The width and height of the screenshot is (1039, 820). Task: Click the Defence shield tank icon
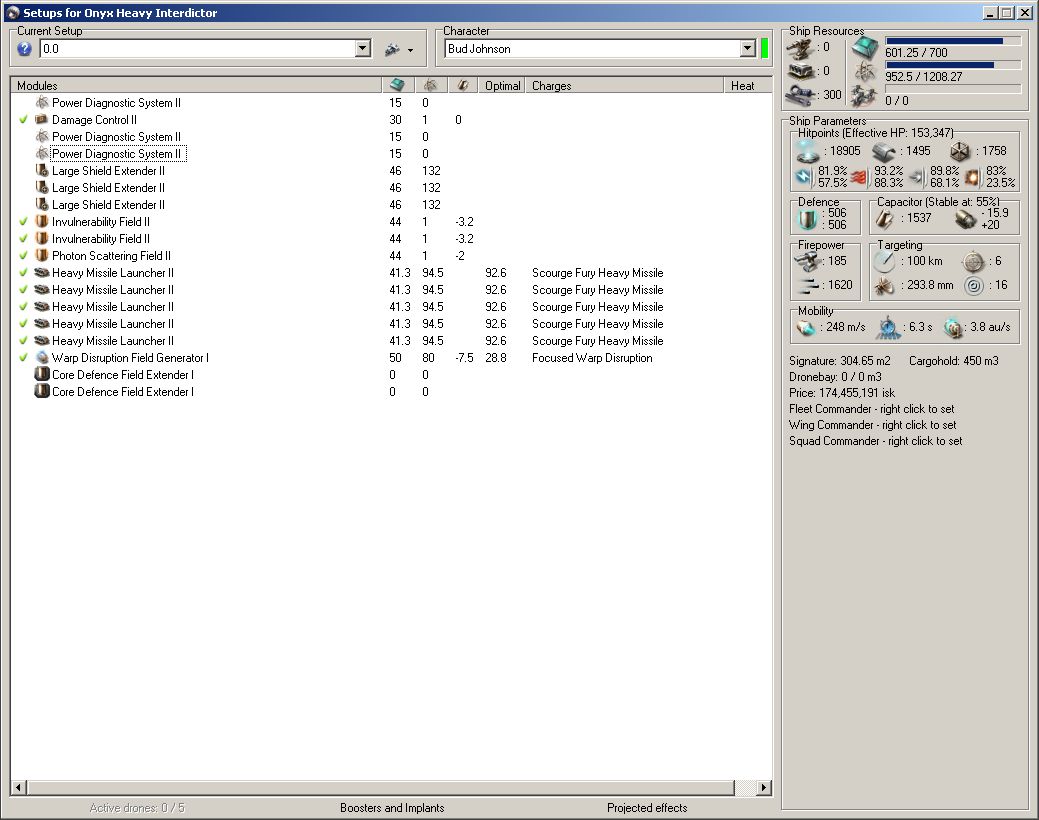[x=808, y=219]
